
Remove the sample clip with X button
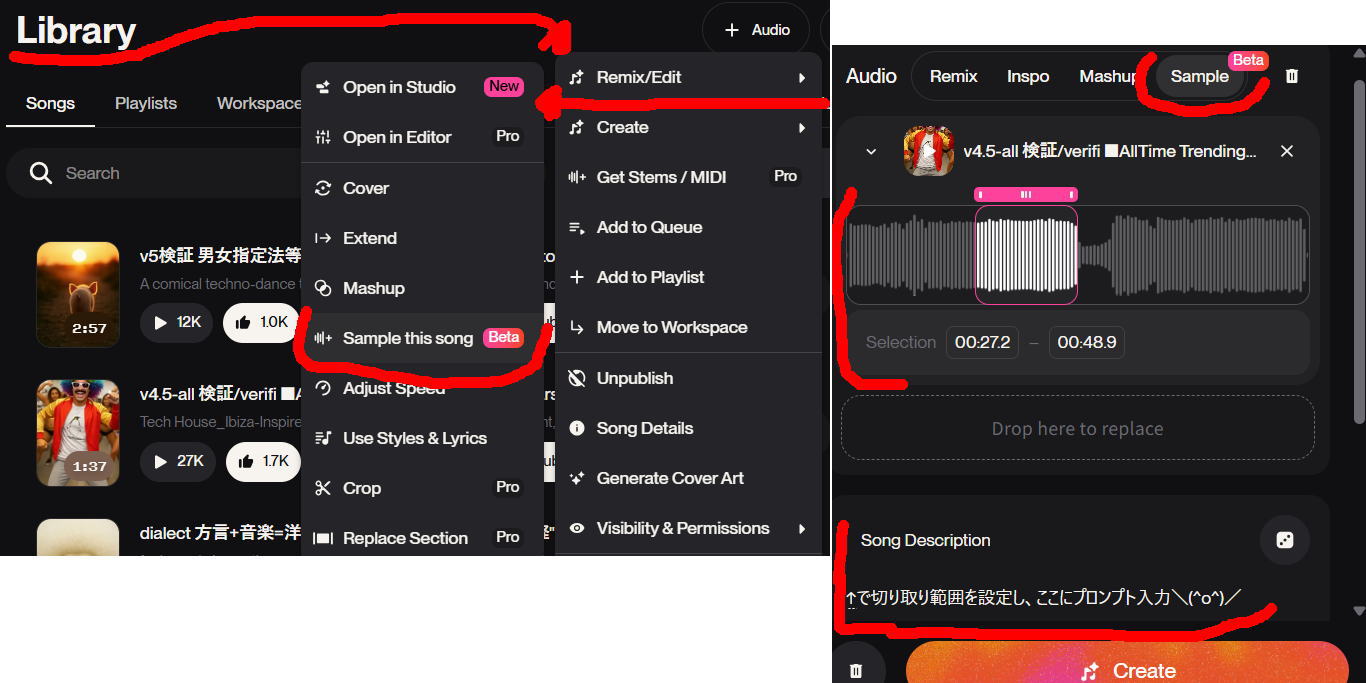(x=1287, y=151)
